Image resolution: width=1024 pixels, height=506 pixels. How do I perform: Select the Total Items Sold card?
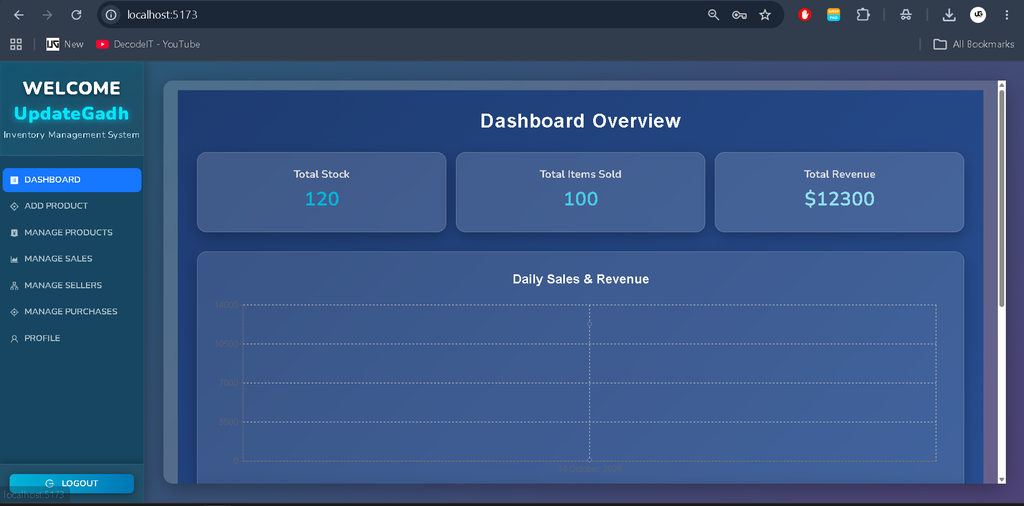pyautogui.click(x=581, y=192)
